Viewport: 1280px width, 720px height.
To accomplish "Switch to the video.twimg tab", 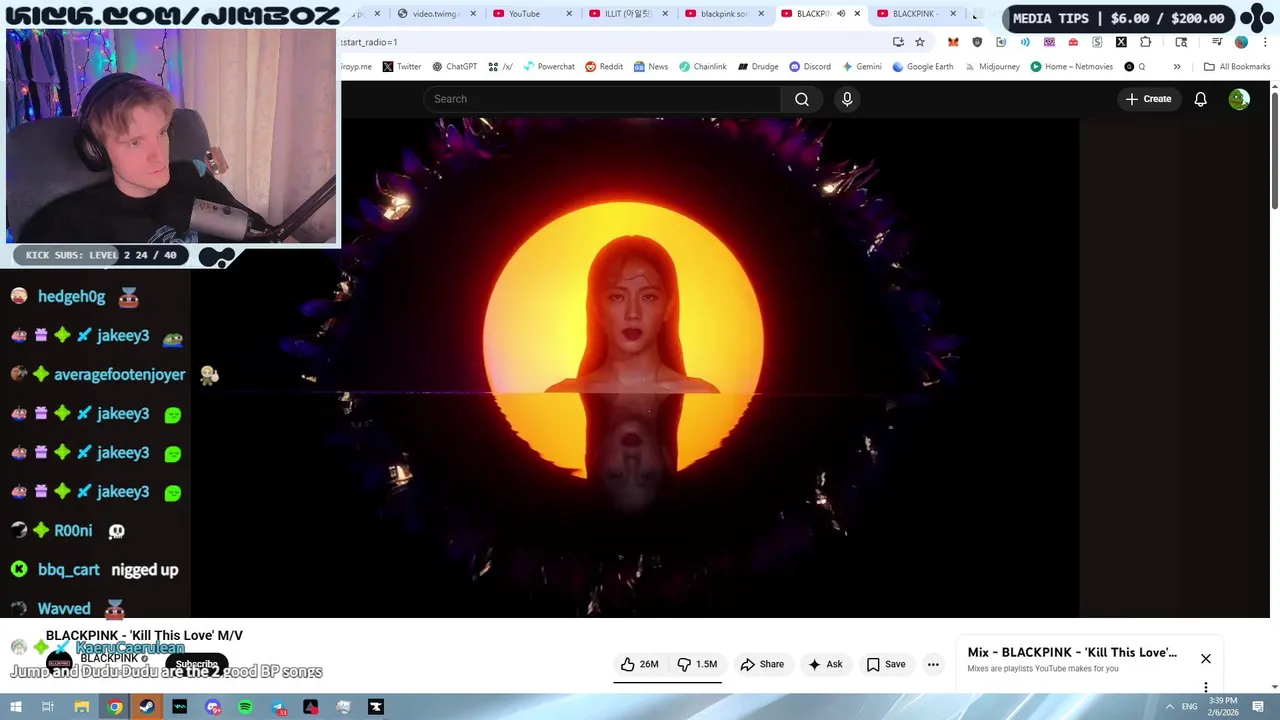I will 435,14.
